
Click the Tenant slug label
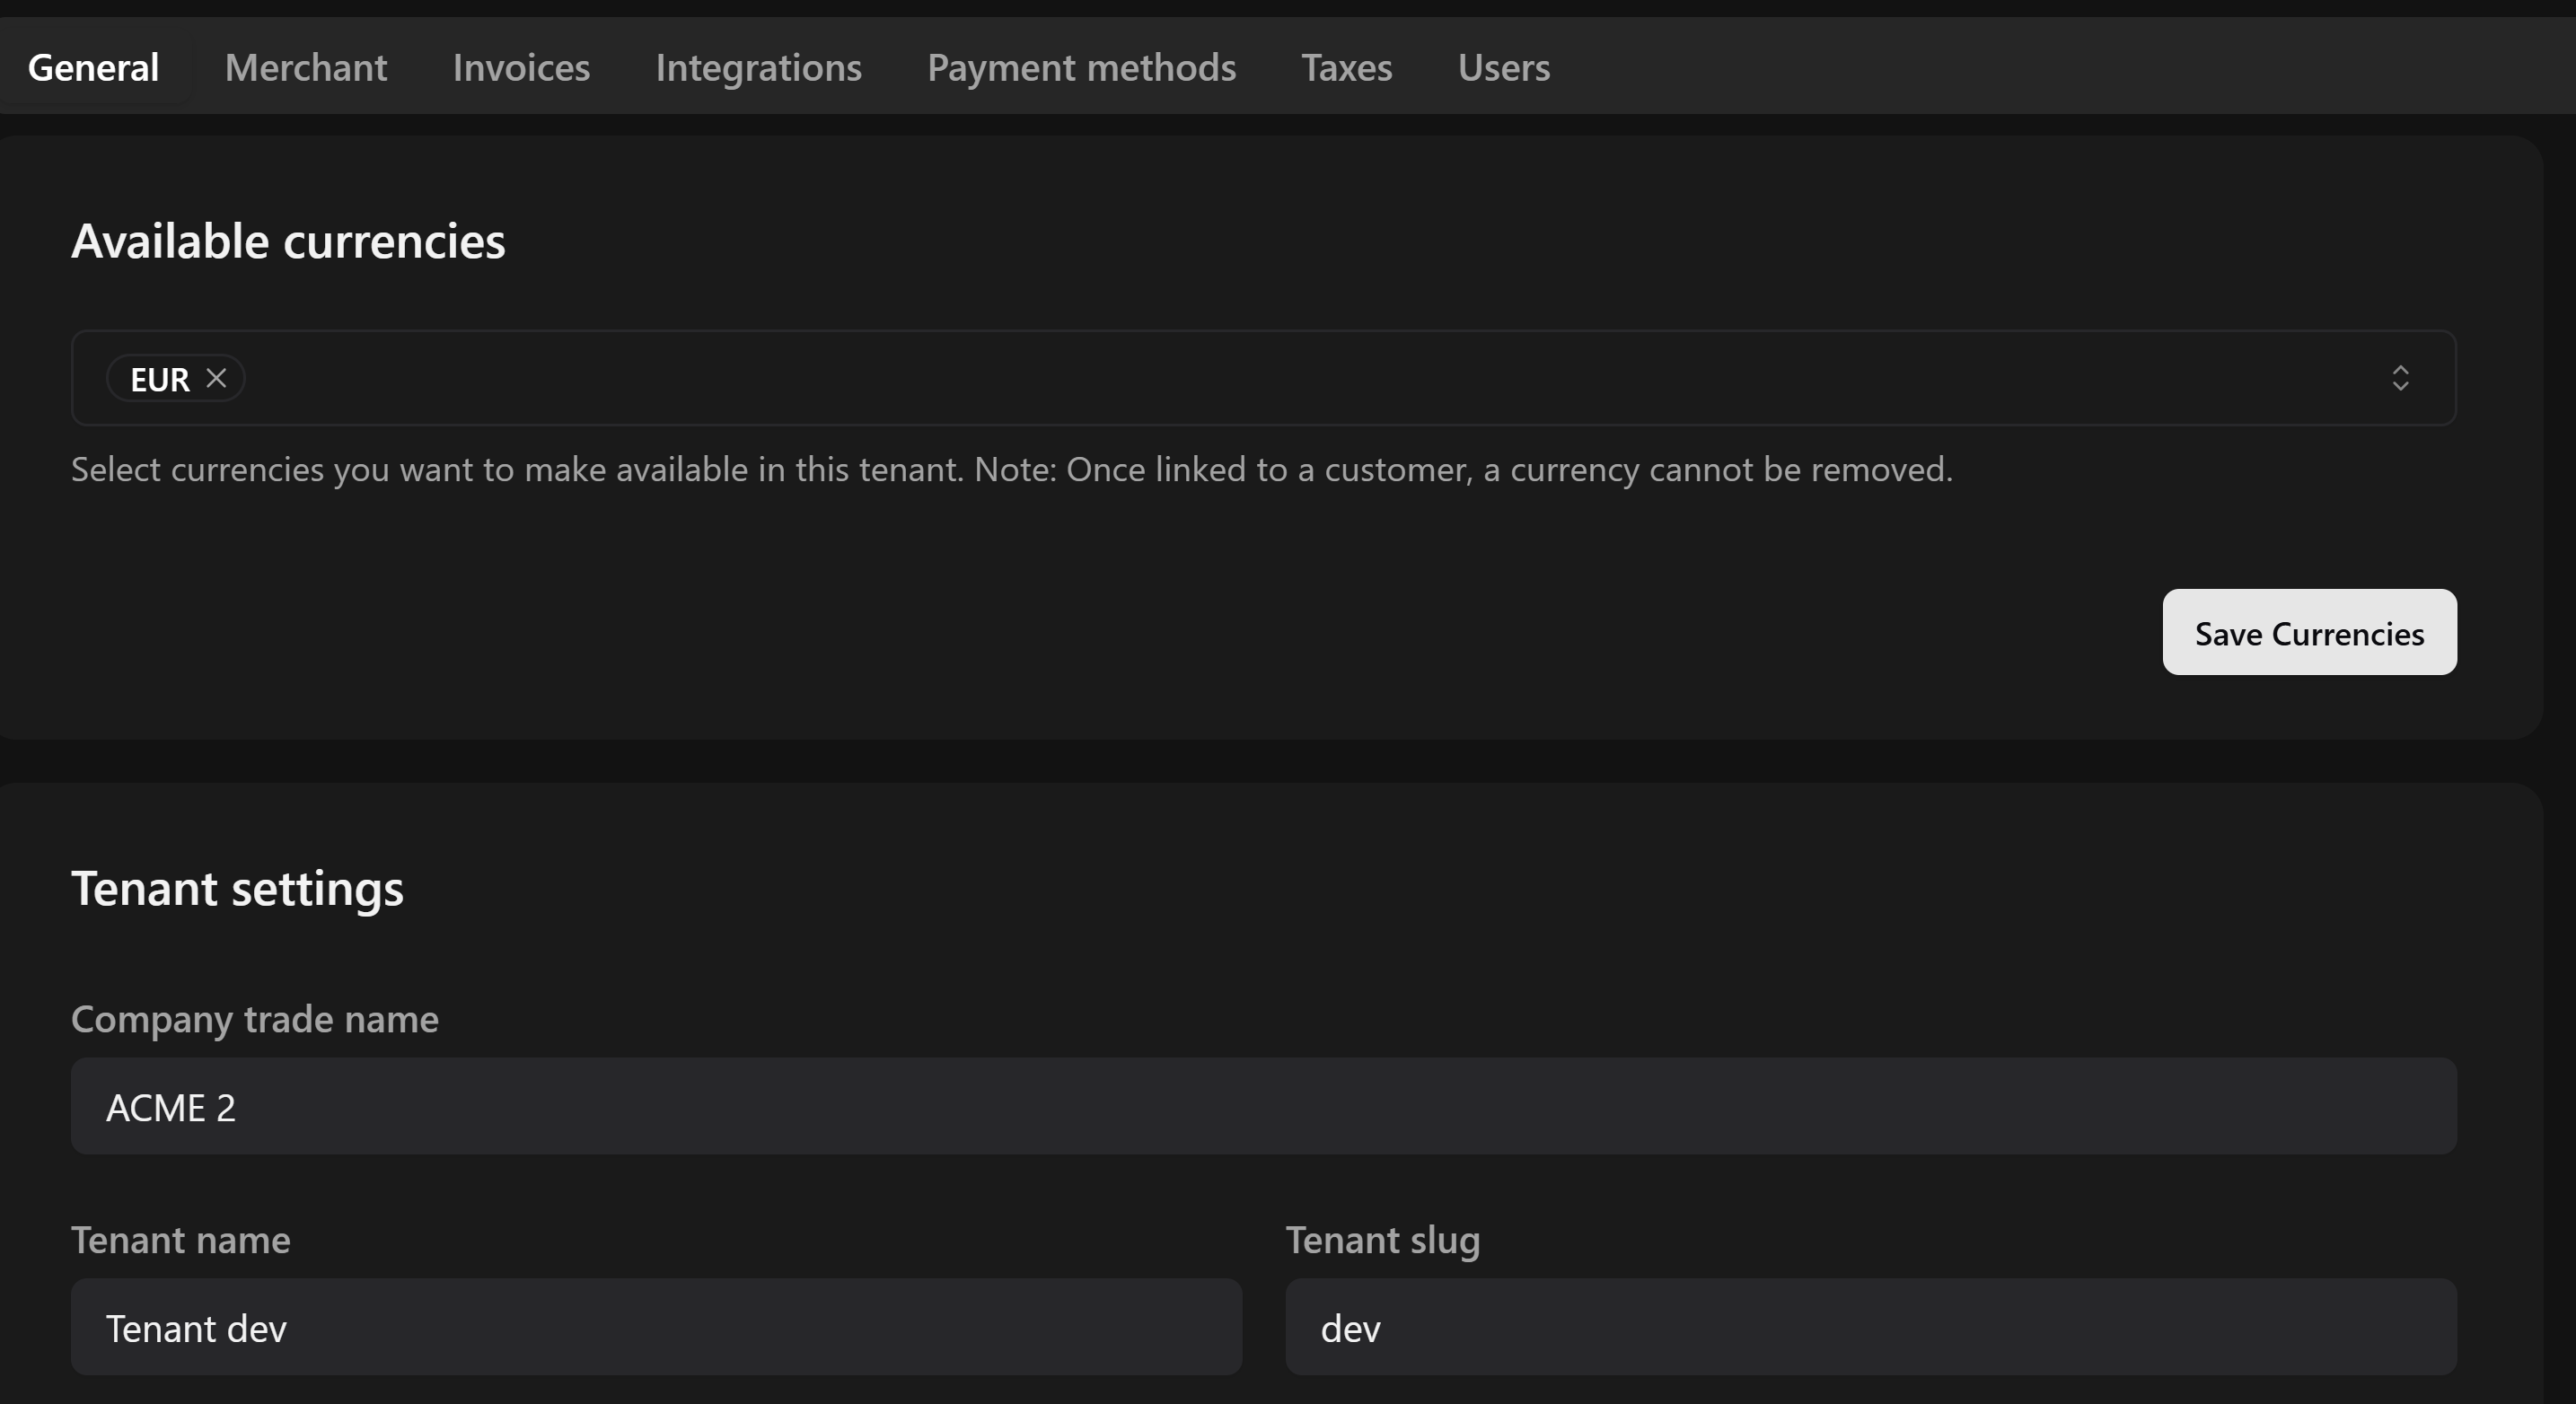click(x=1382, y=1240)
